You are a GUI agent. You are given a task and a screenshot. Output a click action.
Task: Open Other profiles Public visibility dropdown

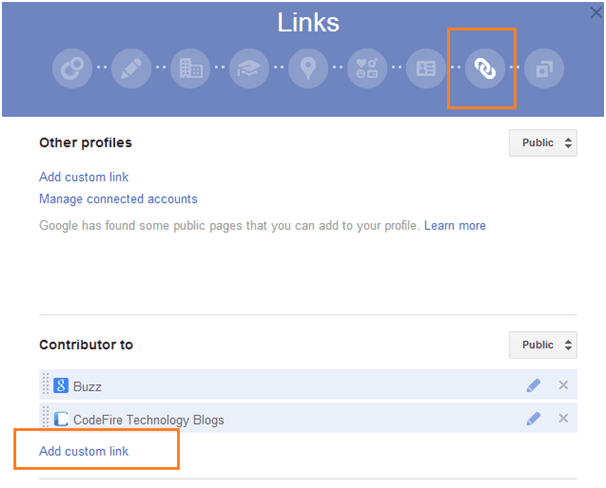543,143
